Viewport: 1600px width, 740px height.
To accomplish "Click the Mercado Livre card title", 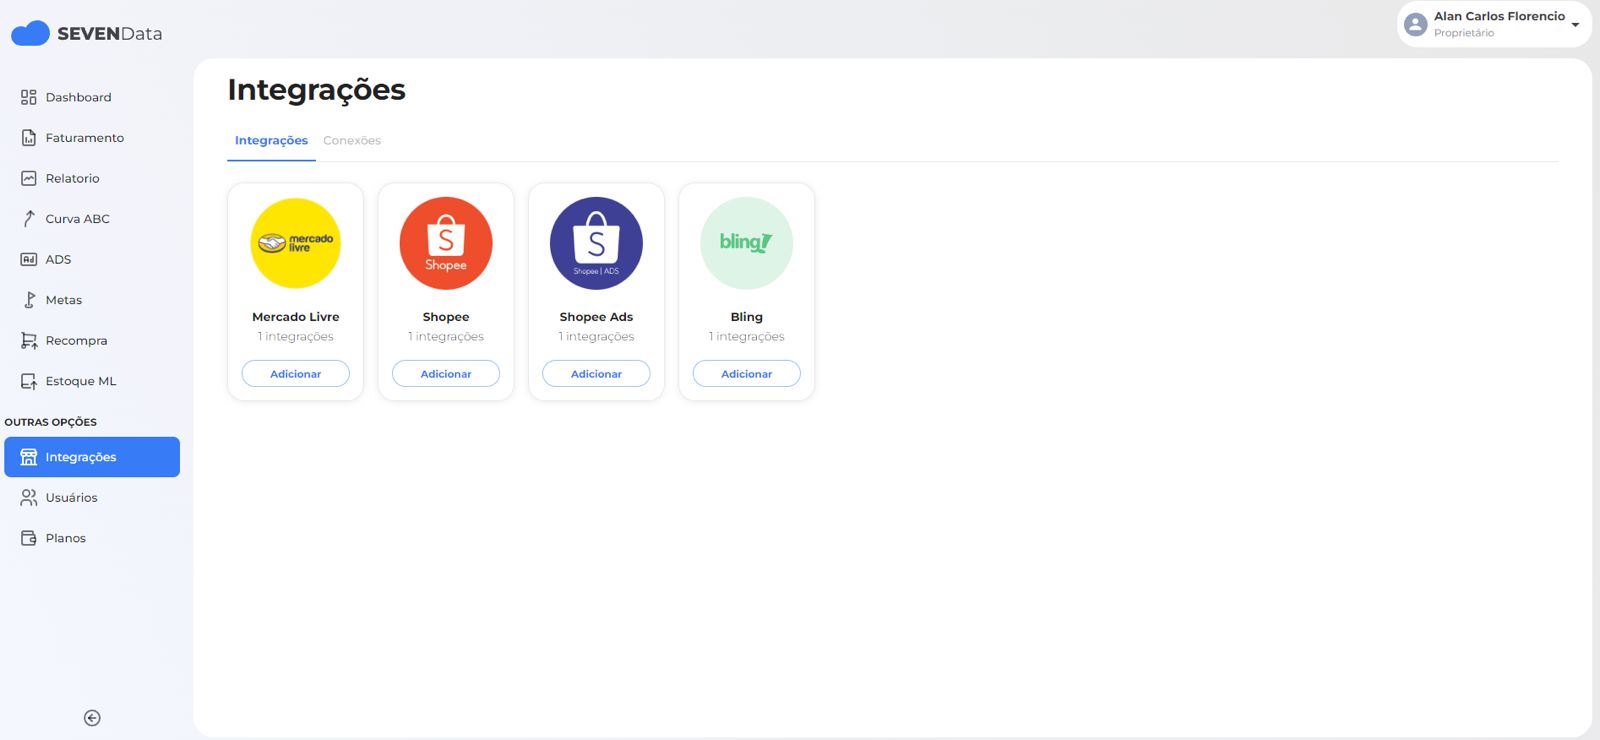I will pyautogui.click(x=296, y=317).
